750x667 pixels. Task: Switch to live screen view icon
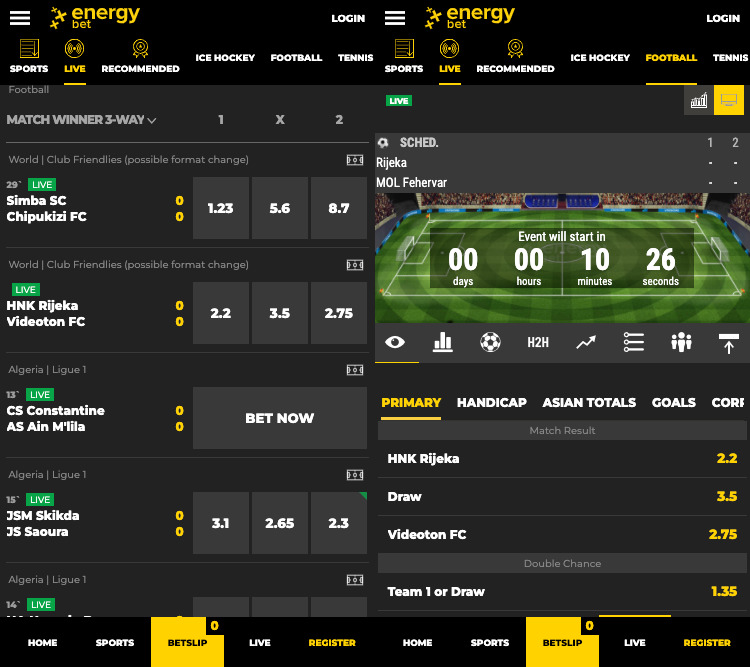[729, 100]
